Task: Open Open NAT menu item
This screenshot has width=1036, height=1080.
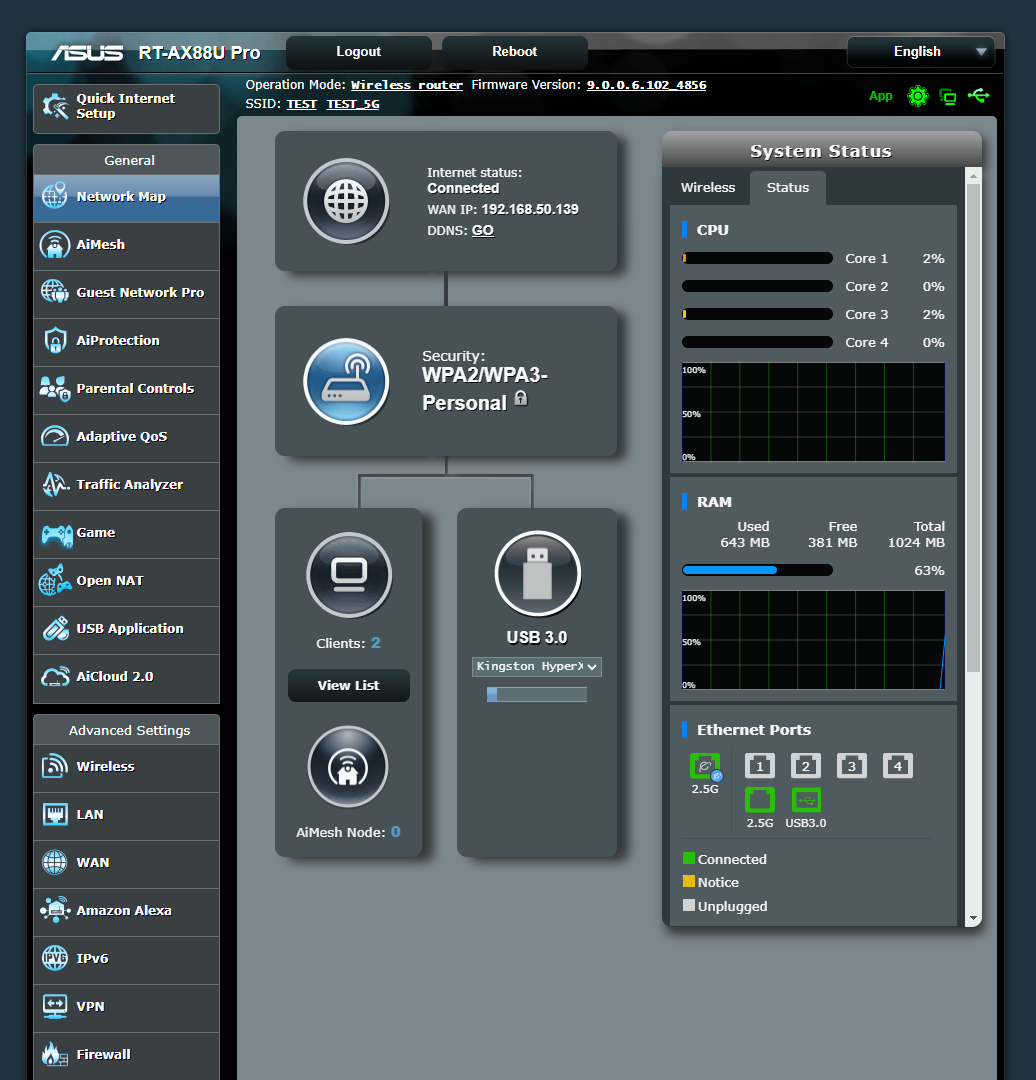Action: 126,581
